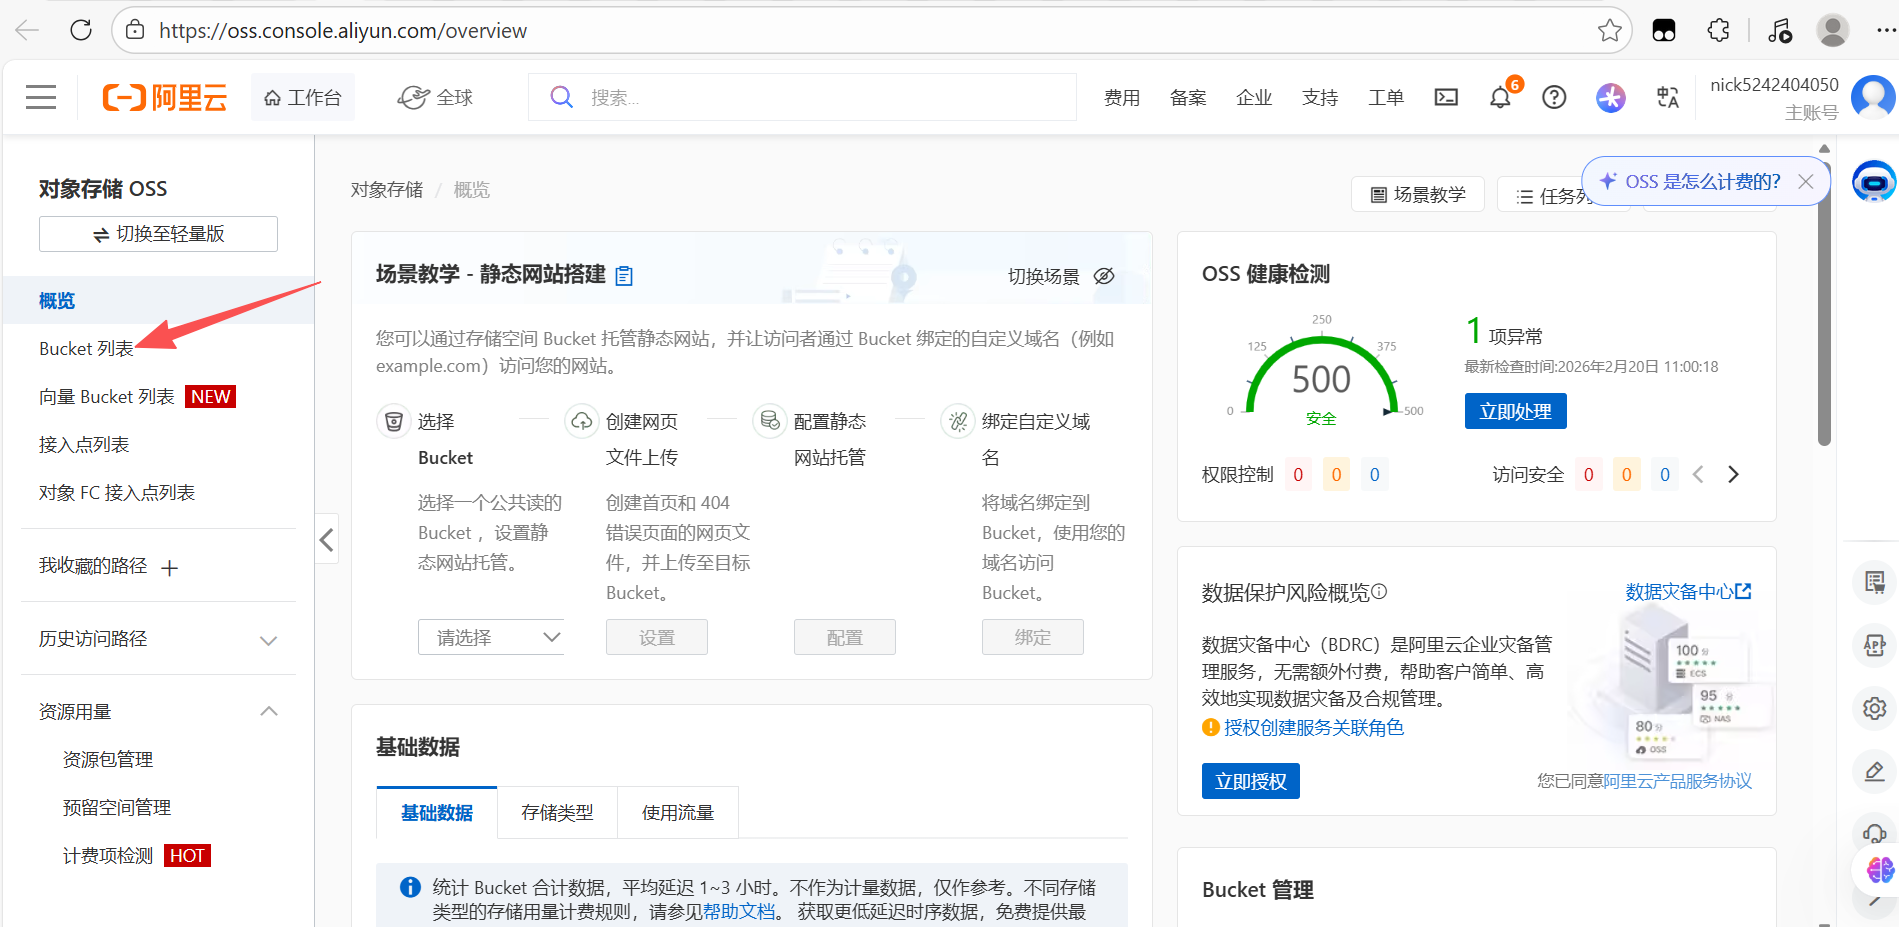The width and height of the screenshot is (1899, 927).
Task: Click the 场景教学 button
Action: [1417, 194]
